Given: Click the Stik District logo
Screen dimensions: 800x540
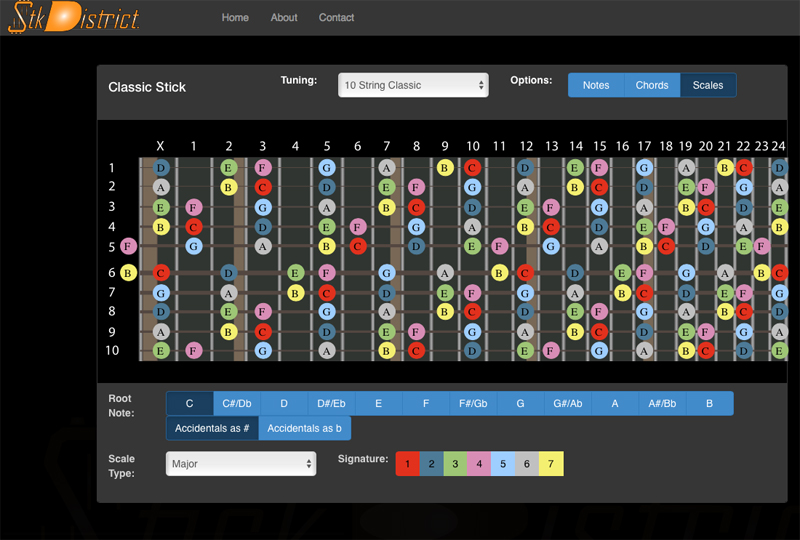Looking at the screenshot, I should click(75, 17).
